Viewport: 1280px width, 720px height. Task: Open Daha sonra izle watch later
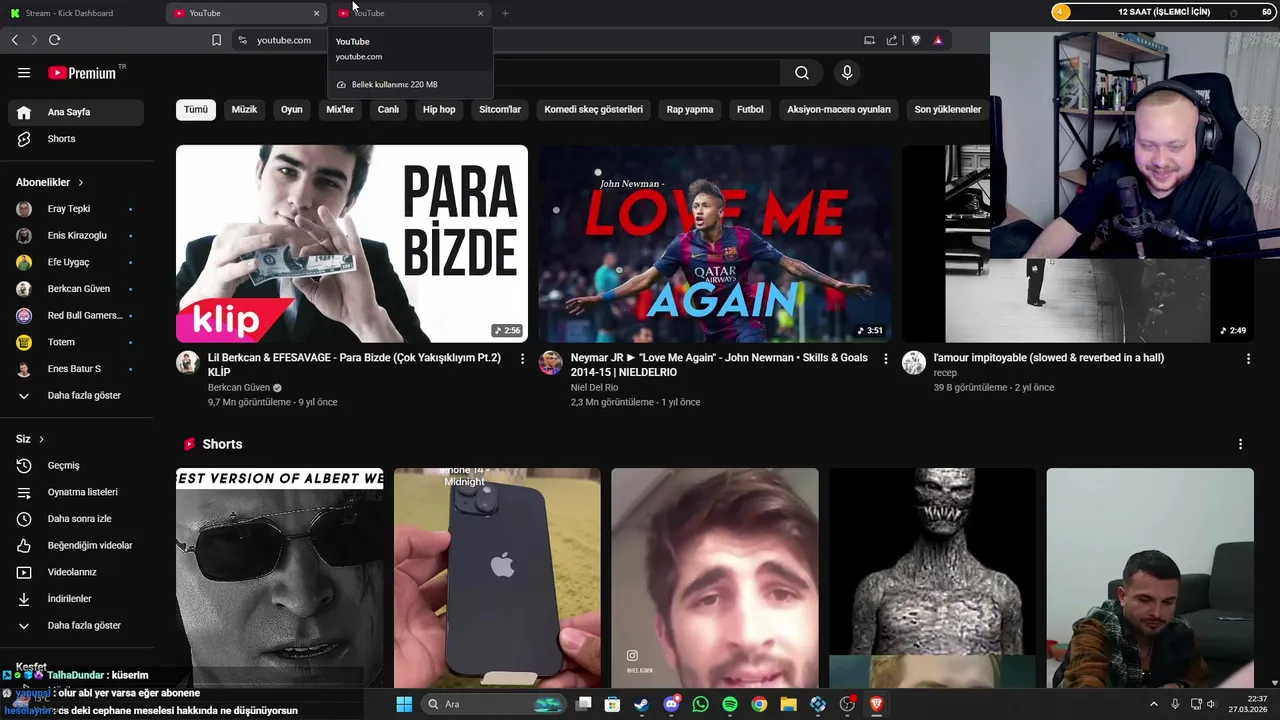(x=76, y=519)
